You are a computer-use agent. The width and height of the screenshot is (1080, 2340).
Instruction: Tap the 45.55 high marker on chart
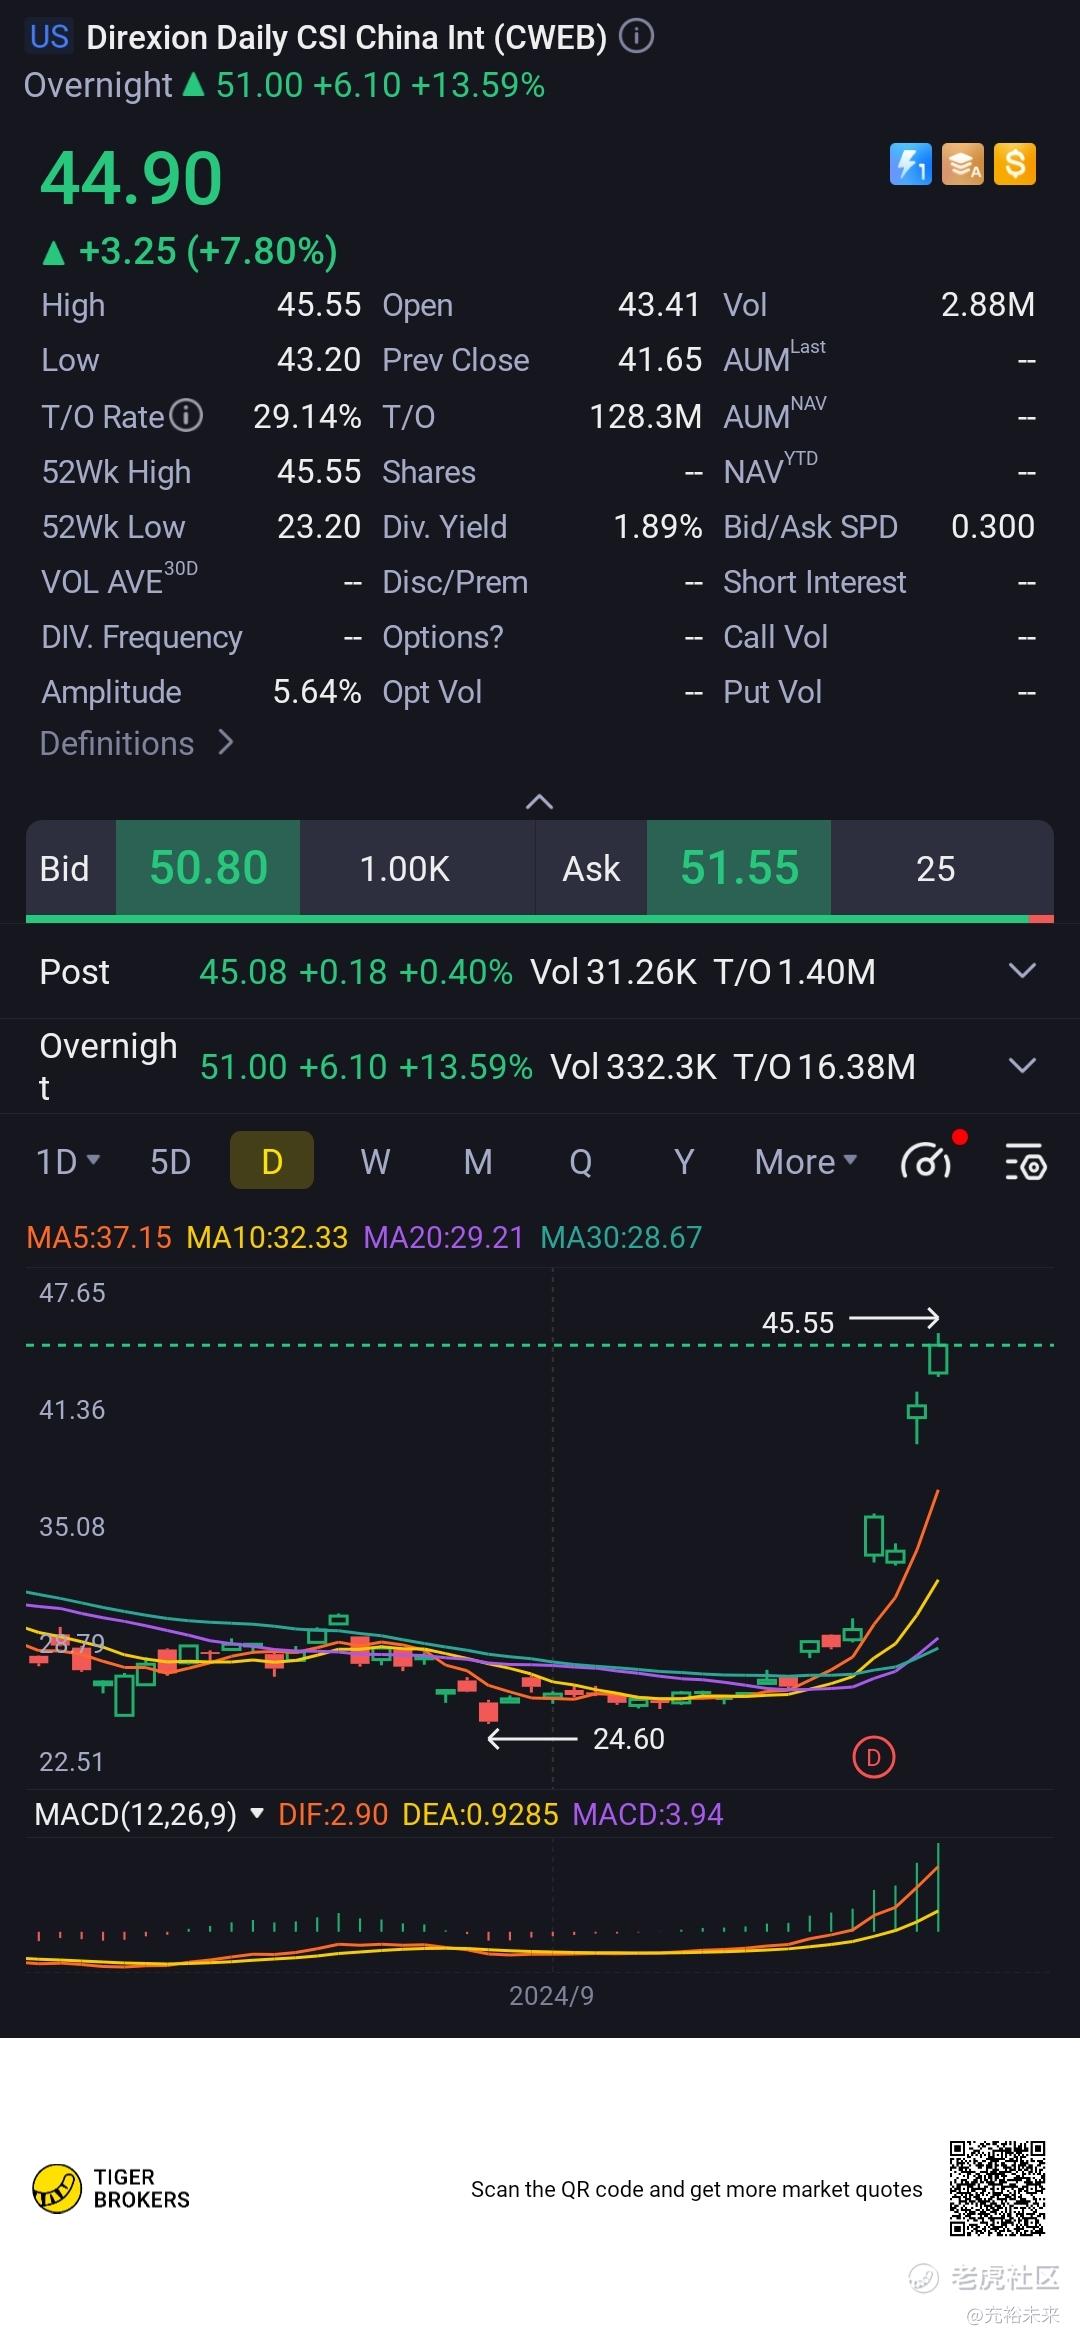(x=798, y=1322)
